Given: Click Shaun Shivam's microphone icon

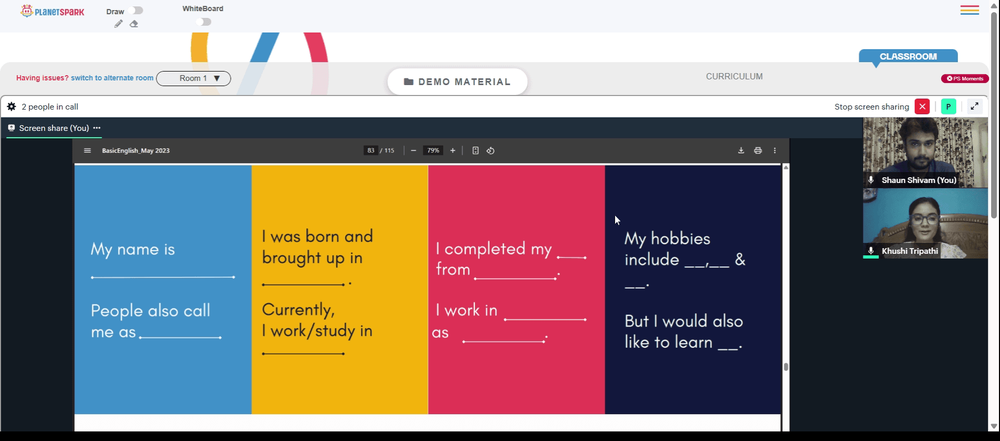Looking at the screenshot, I should [x=871, y=180].
